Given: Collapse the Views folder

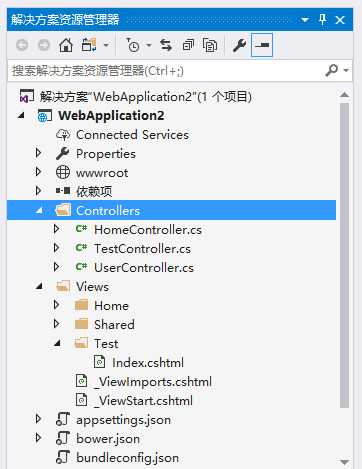Looking at the screenshot, I should [x=40, y=286].
